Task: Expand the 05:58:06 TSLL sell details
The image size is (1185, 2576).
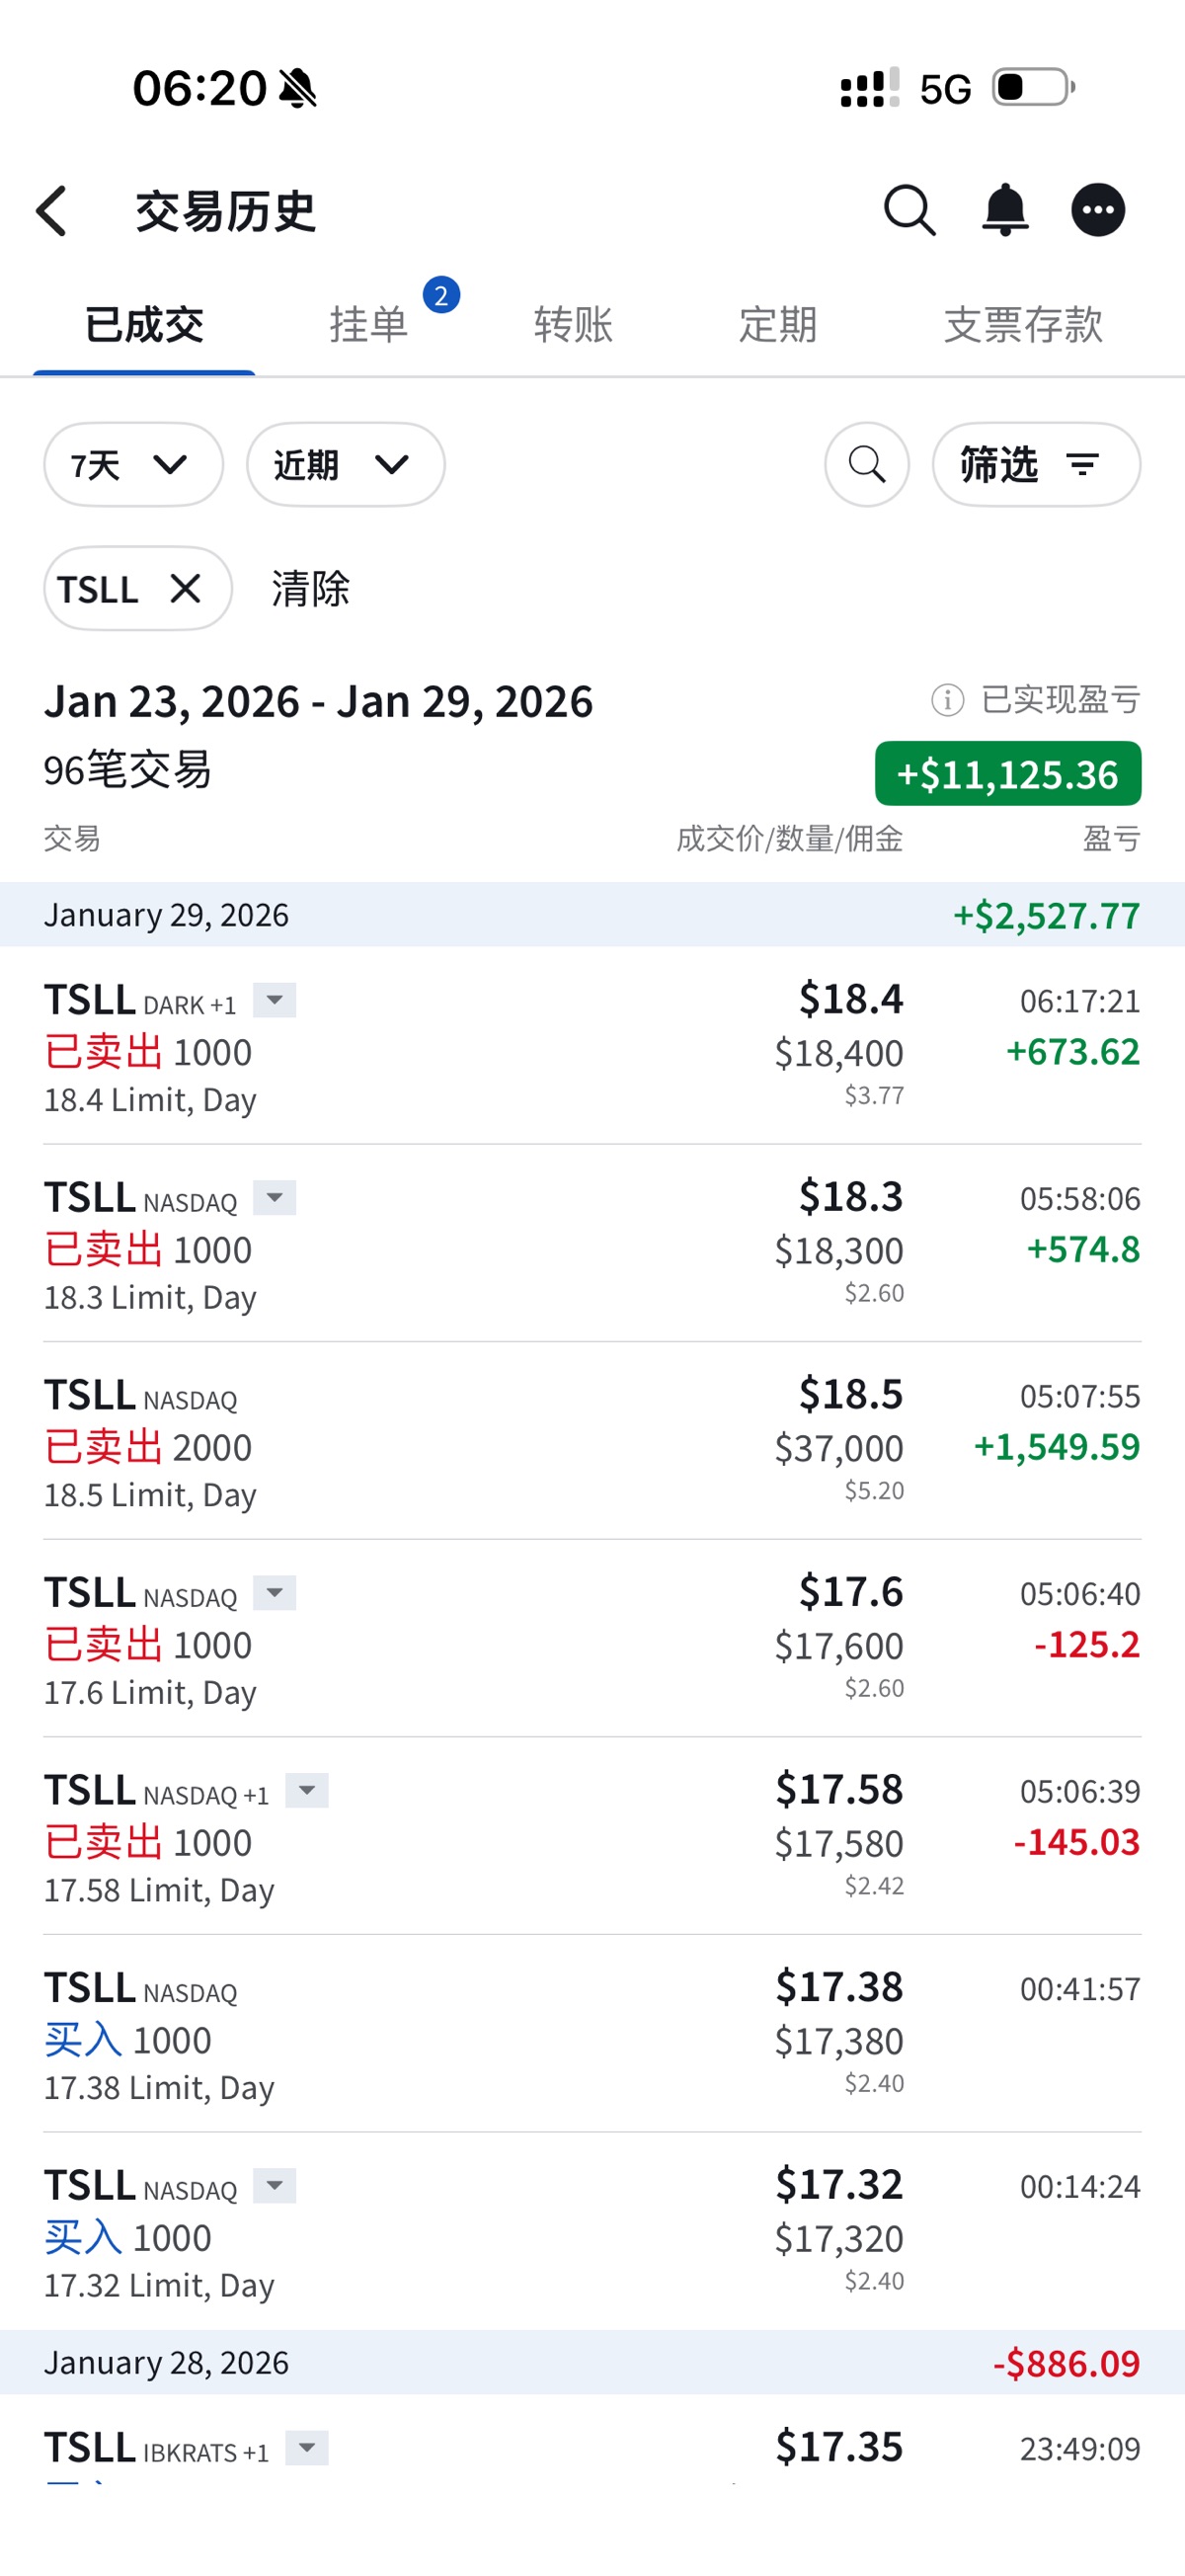Action: [274, 1197]
